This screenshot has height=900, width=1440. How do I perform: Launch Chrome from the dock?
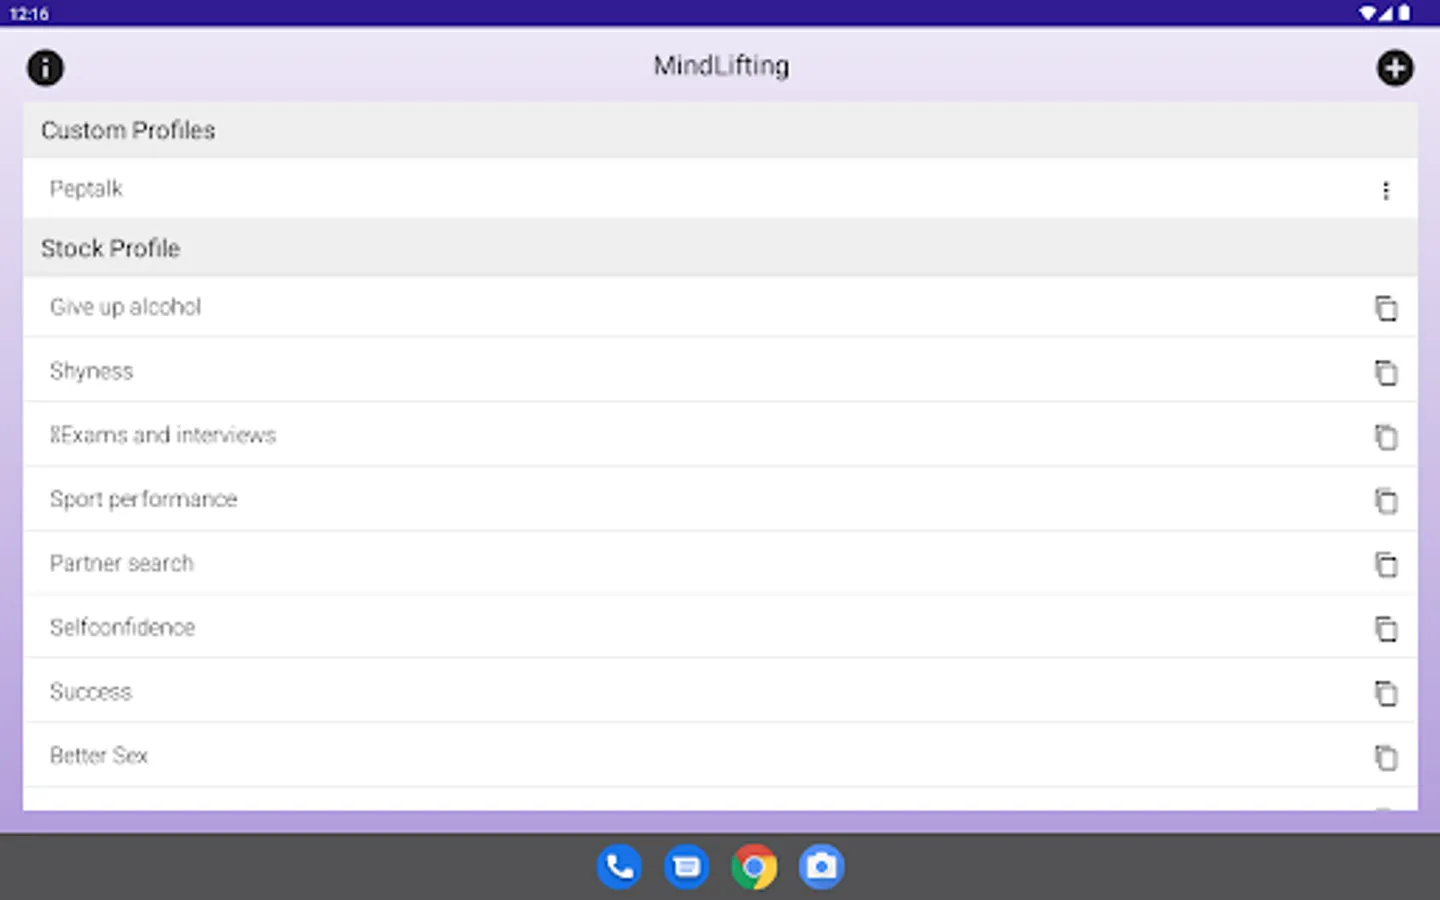(x=754, y=867)
